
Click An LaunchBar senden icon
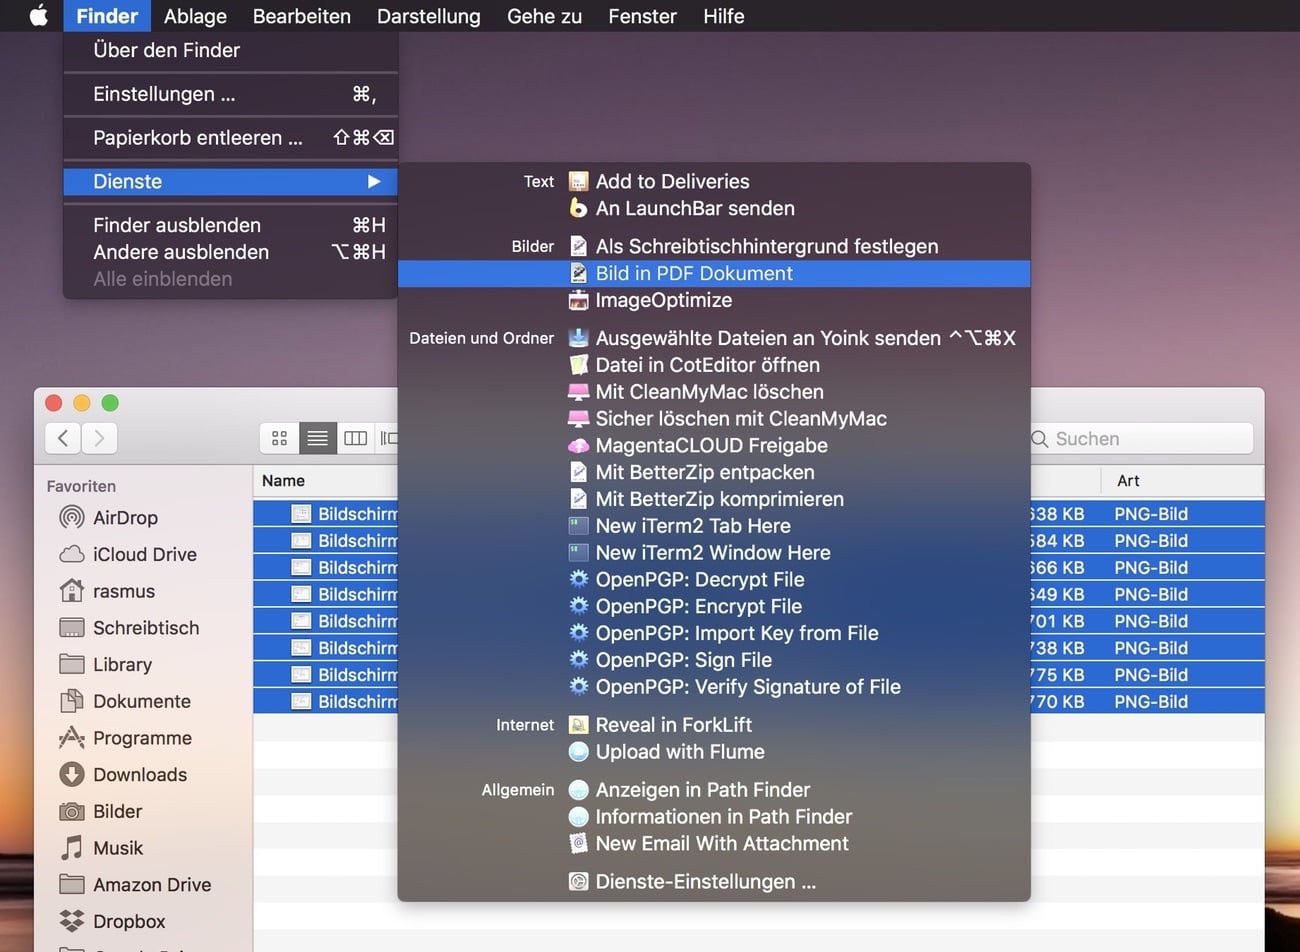(578, 208)
